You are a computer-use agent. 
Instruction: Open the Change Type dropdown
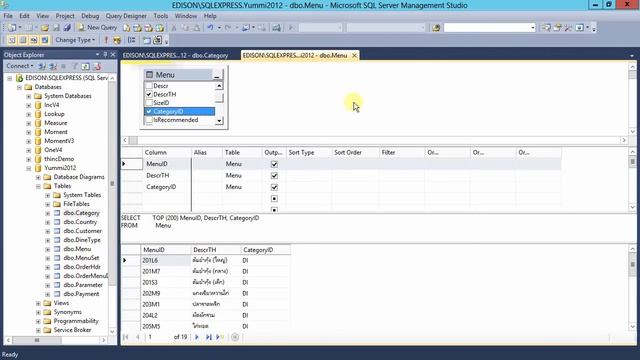click(x=75, y=40)
